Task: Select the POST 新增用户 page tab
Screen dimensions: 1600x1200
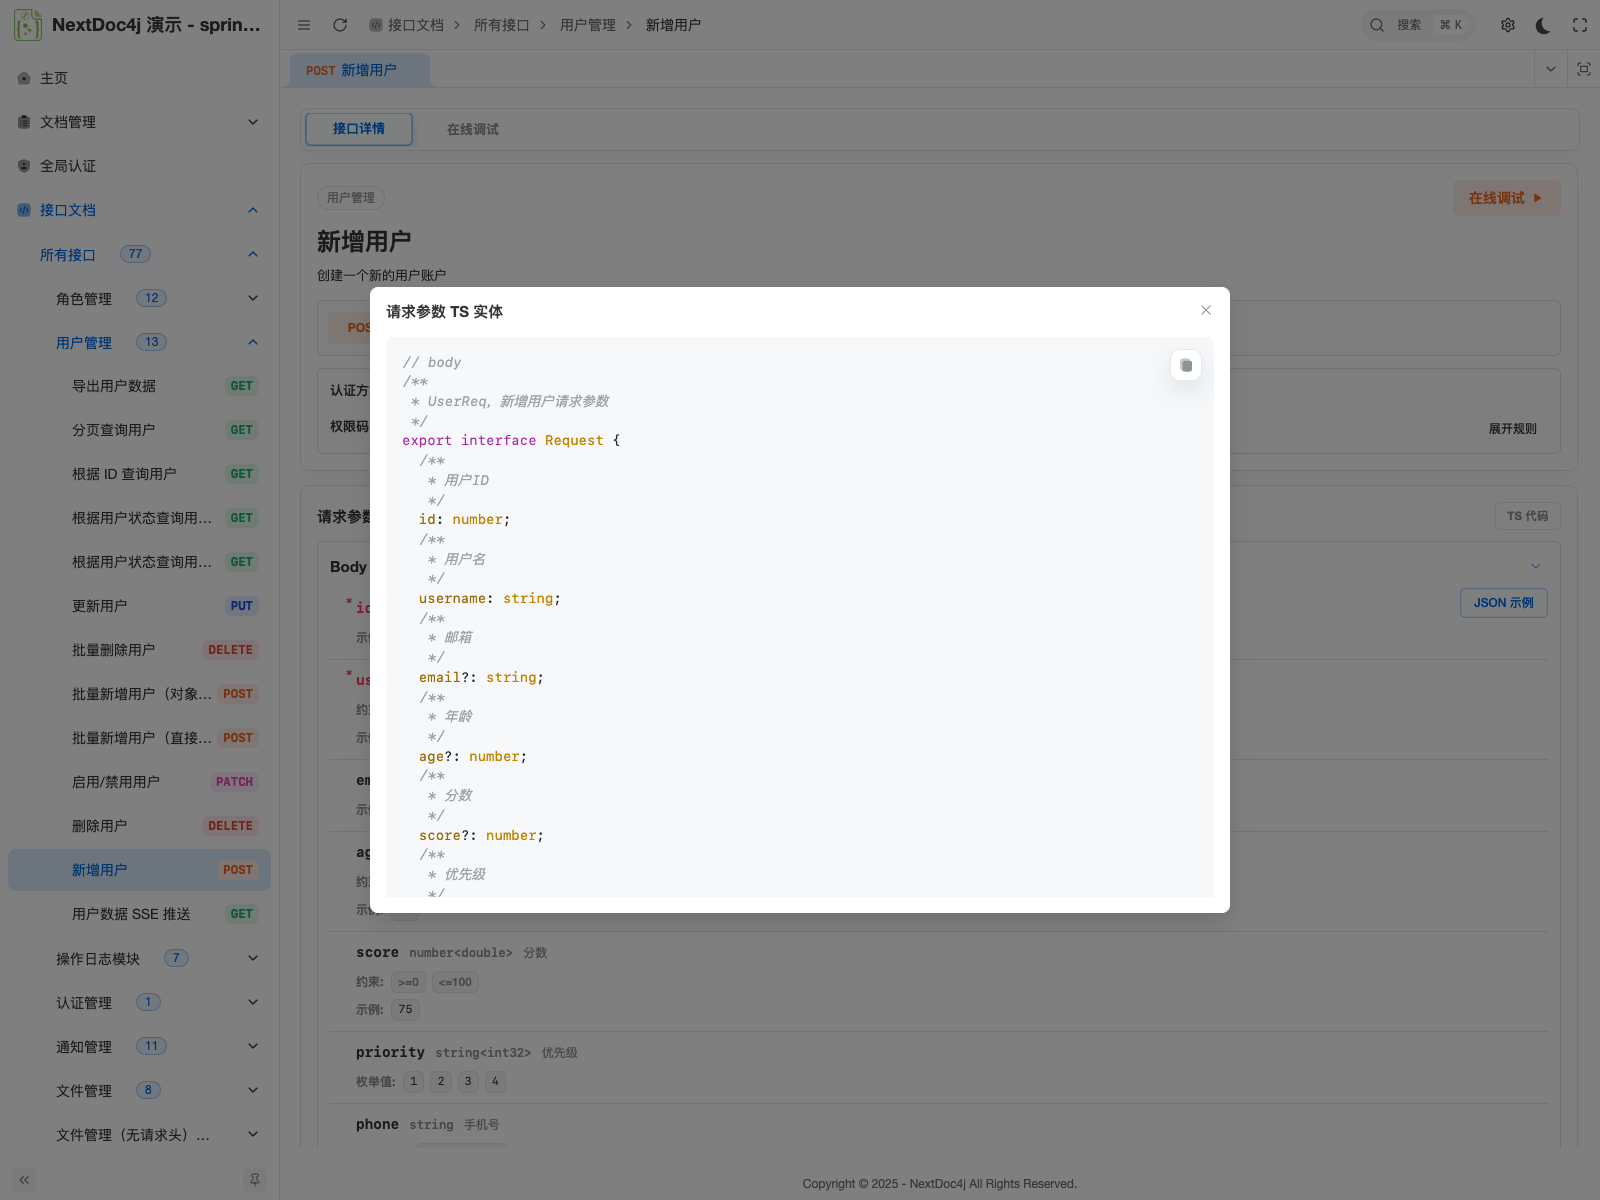Action: [x=360, y=70]
